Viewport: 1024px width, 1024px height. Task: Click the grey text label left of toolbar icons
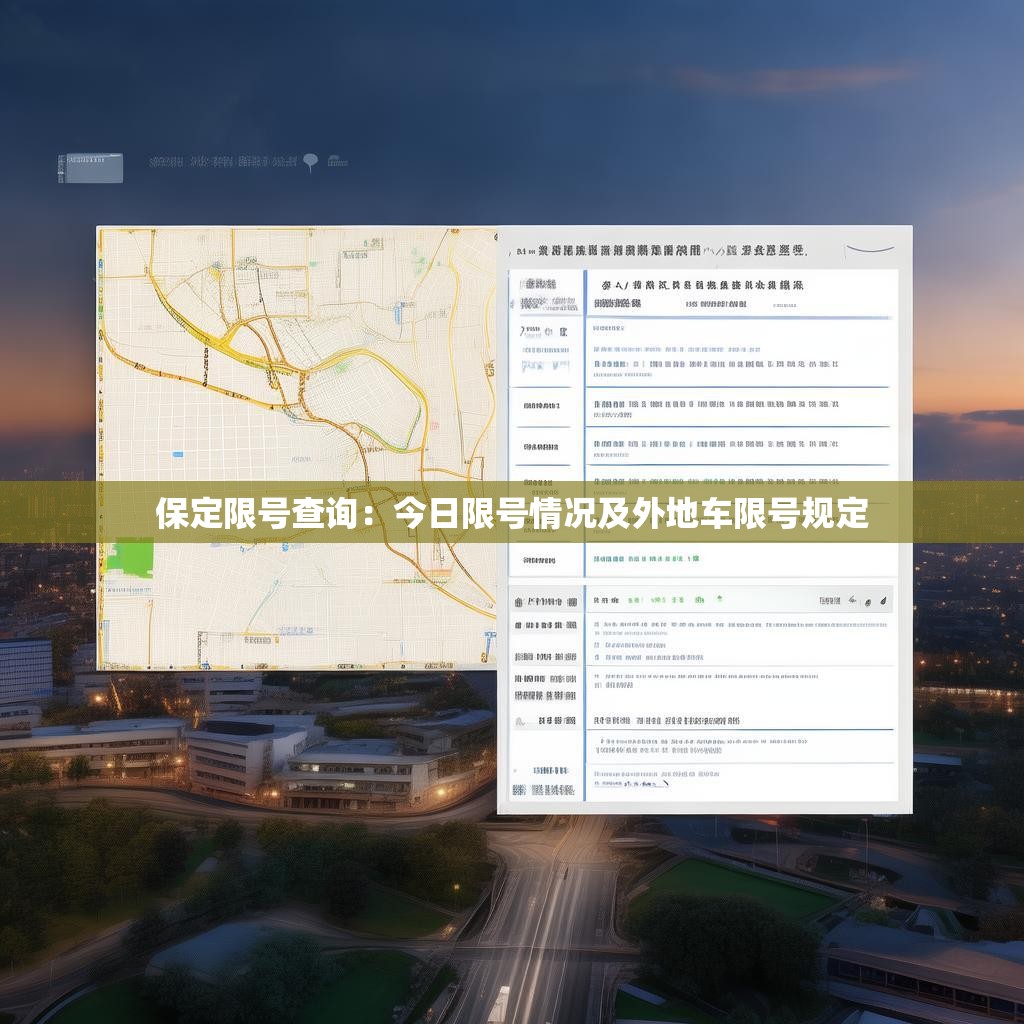(829, 601)
